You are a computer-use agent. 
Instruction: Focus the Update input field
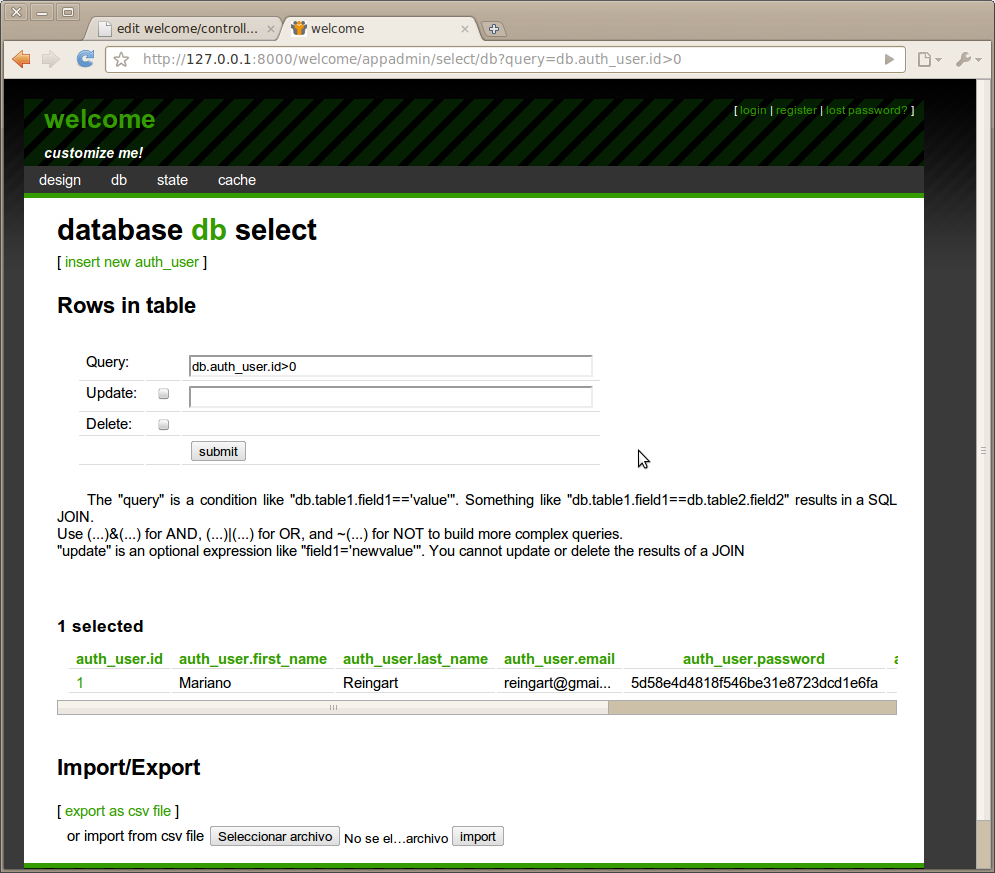(x=390, y=397)
